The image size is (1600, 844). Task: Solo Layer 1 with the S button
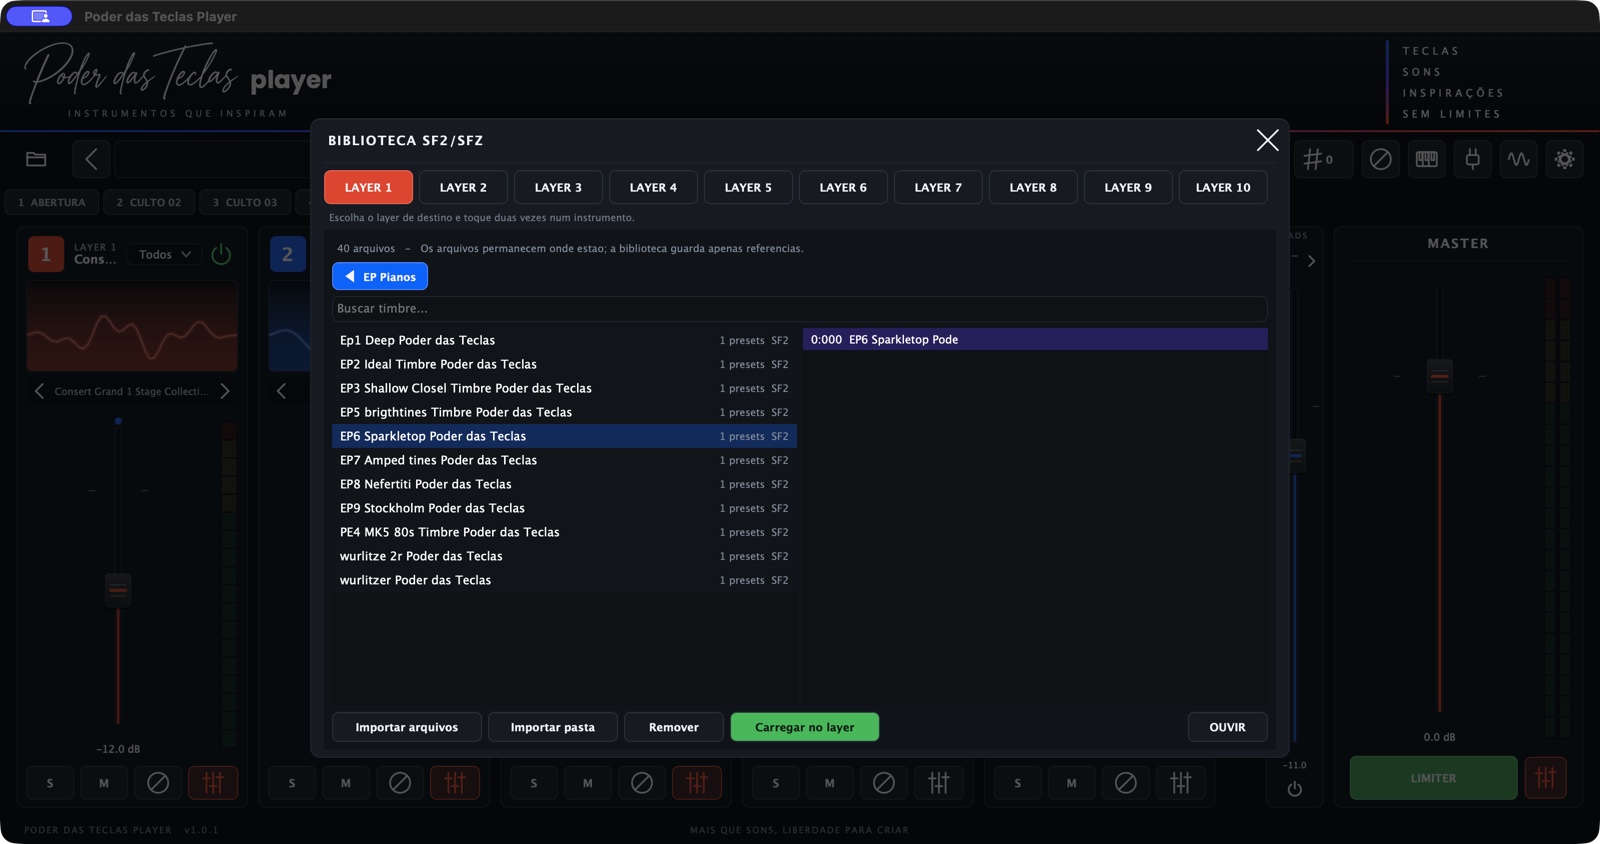tap(50, 783)
